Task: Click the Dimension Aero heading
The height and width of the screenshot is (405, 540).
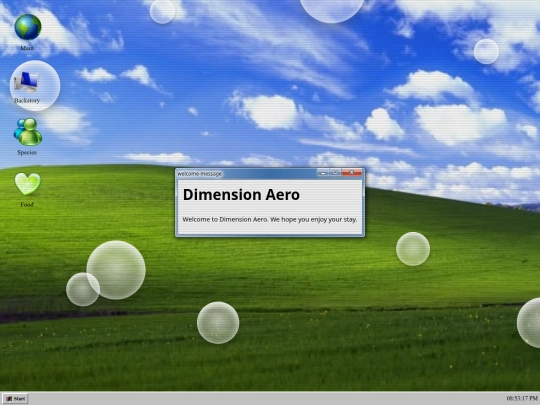Action: (x=241, y=195)
